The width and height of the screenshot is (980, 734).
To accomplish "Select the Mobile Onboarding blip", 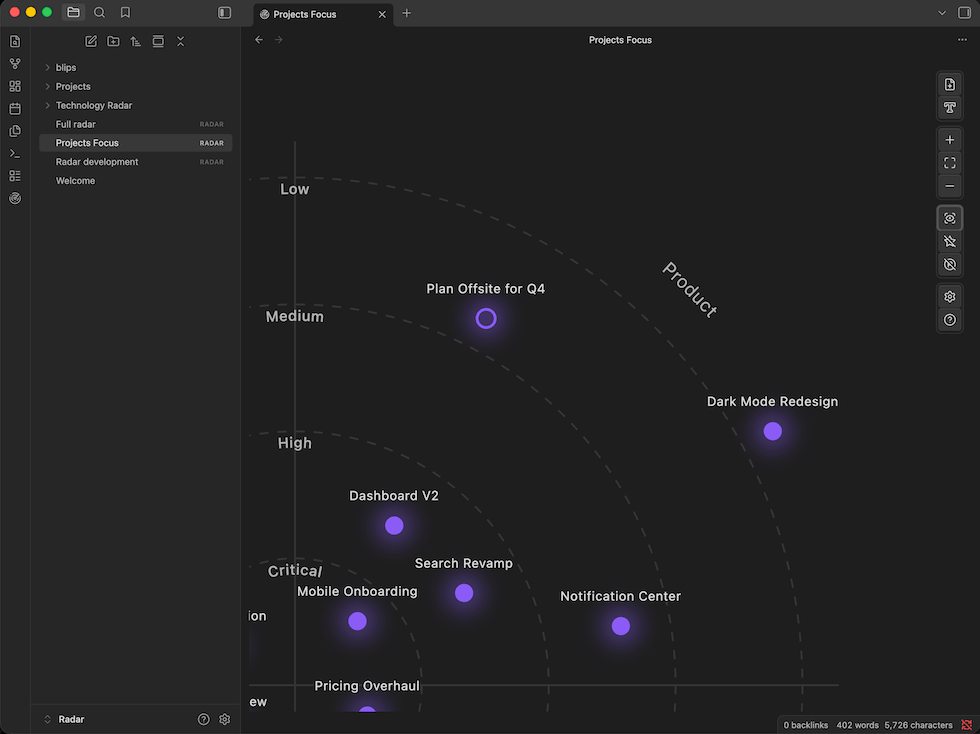I will pos(357,621).
